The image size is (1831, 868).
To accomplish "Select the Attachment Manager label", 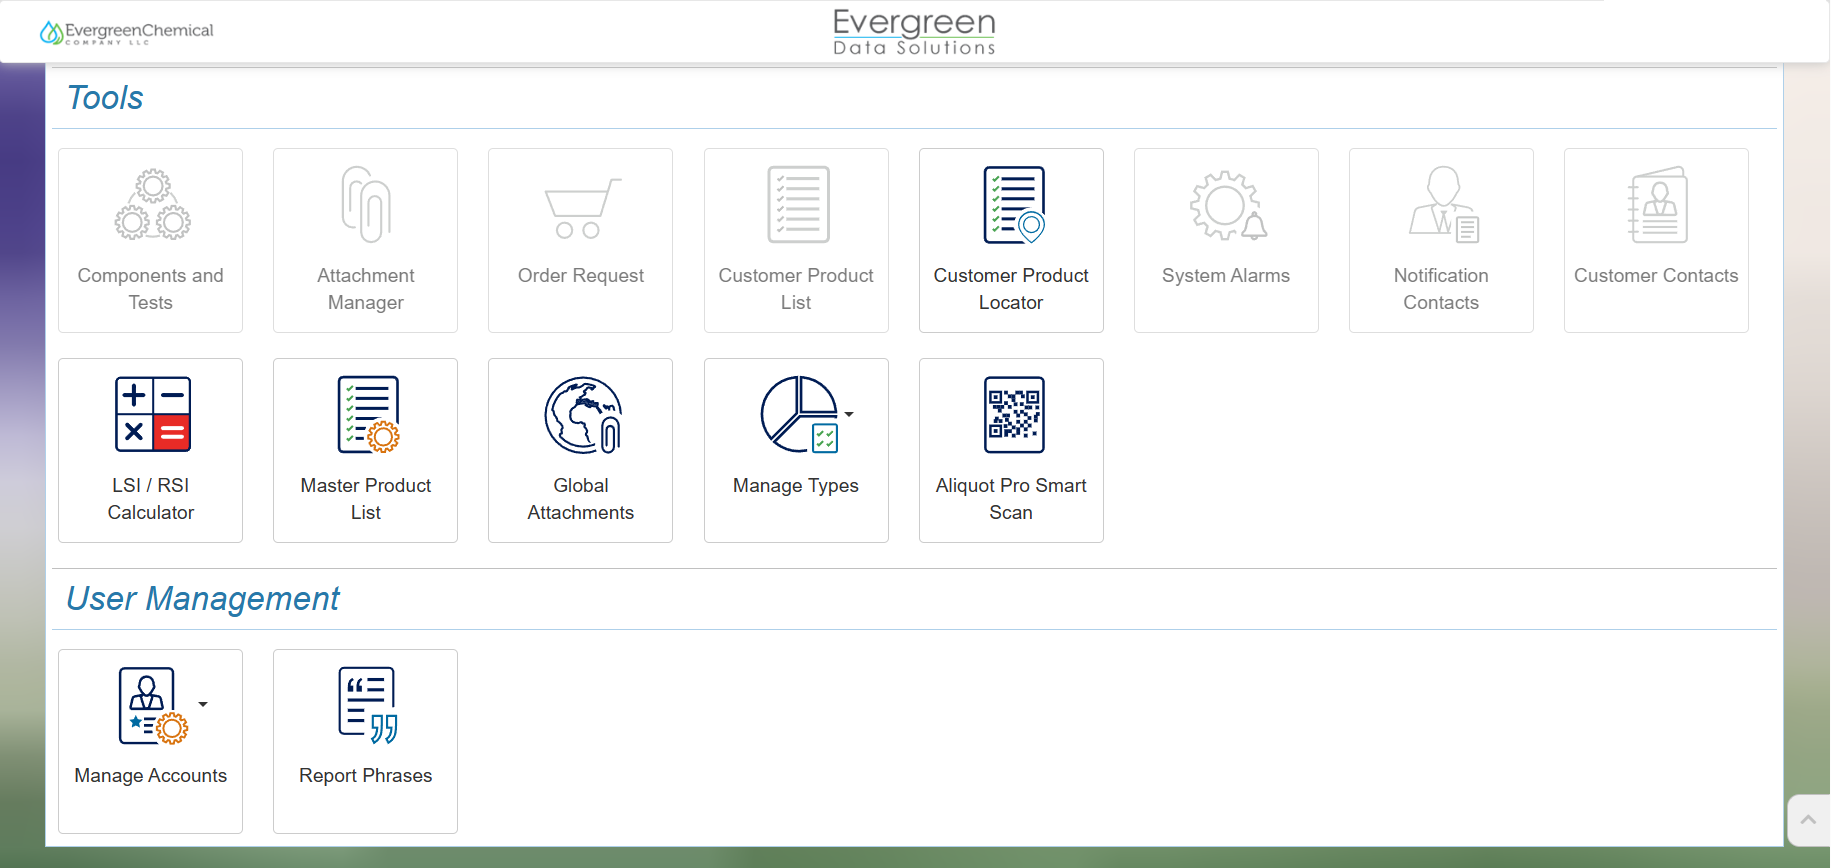I will 366,289.
